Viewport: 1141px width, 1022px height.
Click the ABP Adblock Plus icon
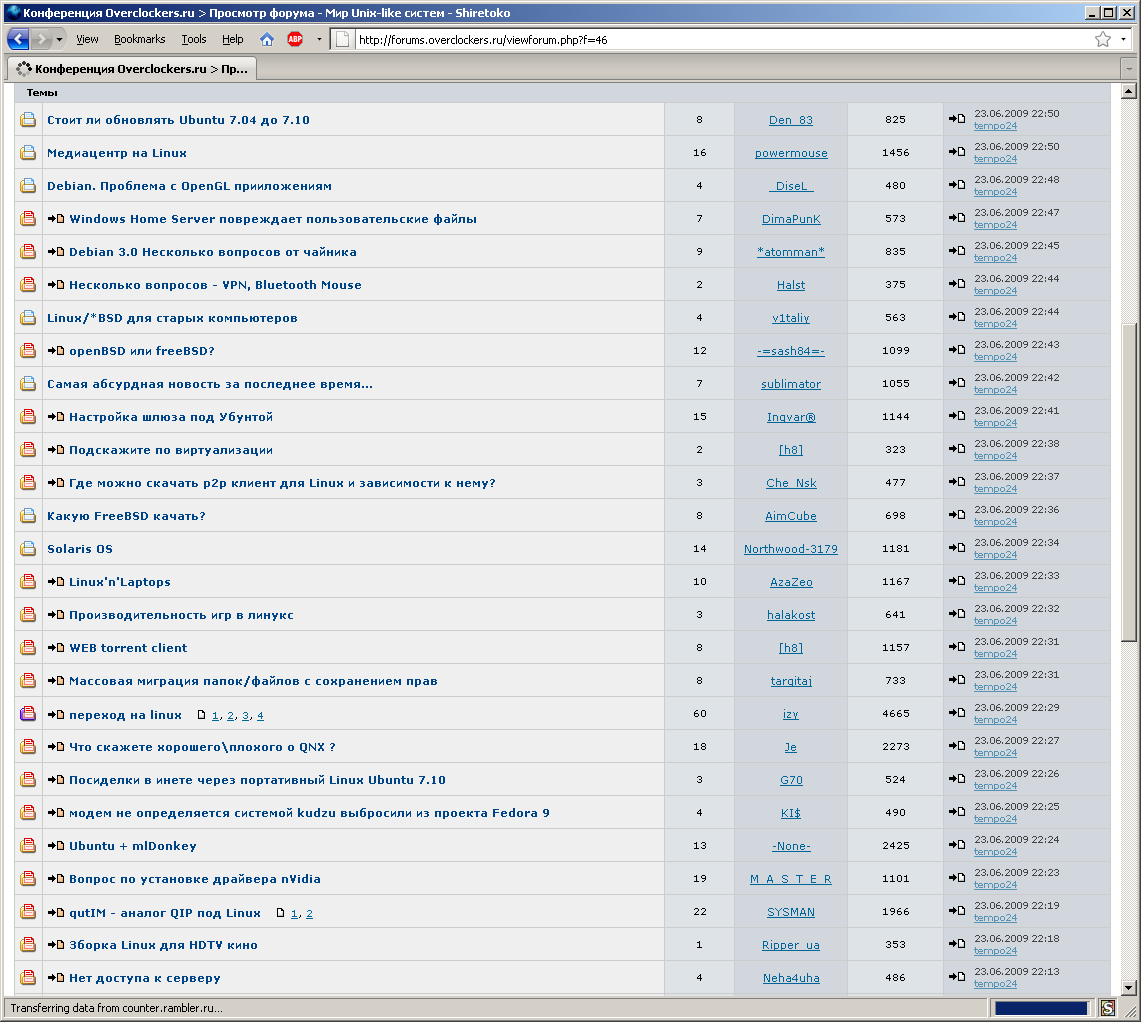click(295, 39)
